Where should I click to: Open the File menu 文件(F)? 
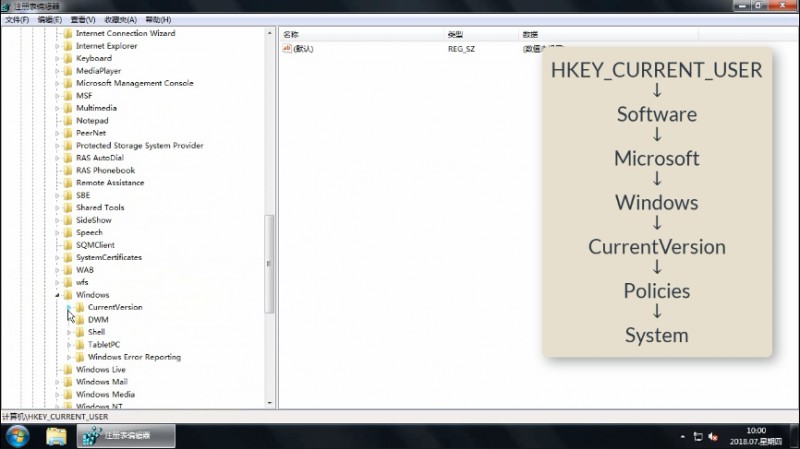point(17,19)
